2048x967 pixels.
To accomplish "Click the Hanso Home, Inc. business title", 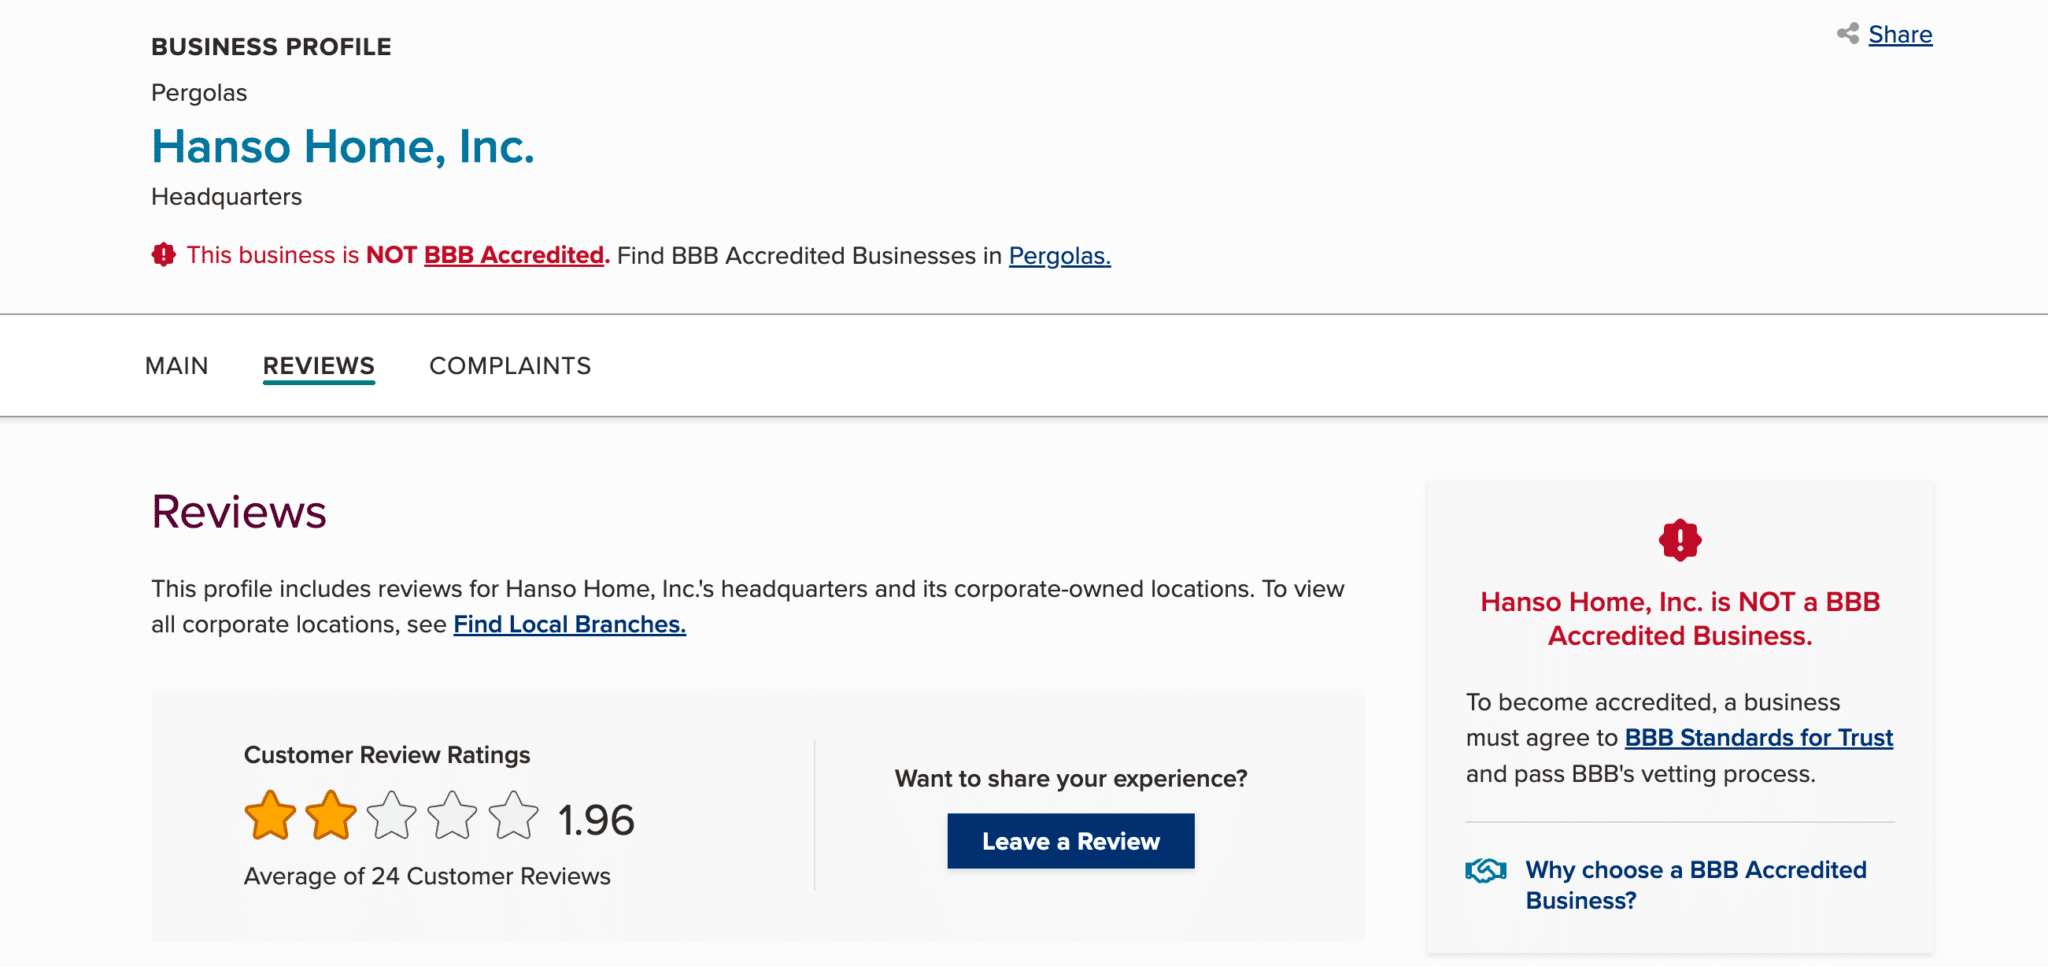I will click(343, 147).
